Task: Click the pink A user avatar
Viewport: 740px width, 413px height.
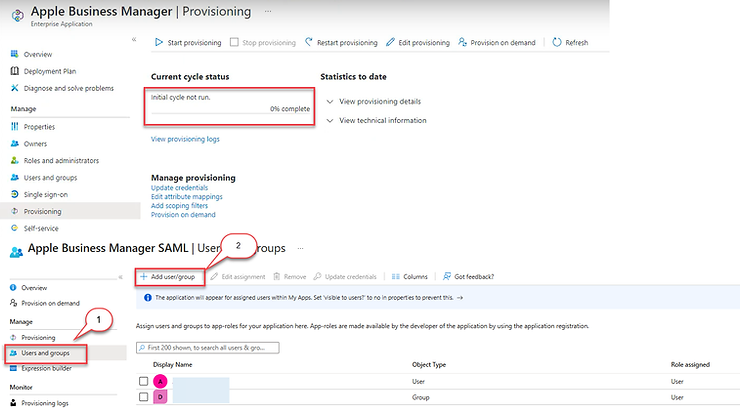Action: (160, 381)
